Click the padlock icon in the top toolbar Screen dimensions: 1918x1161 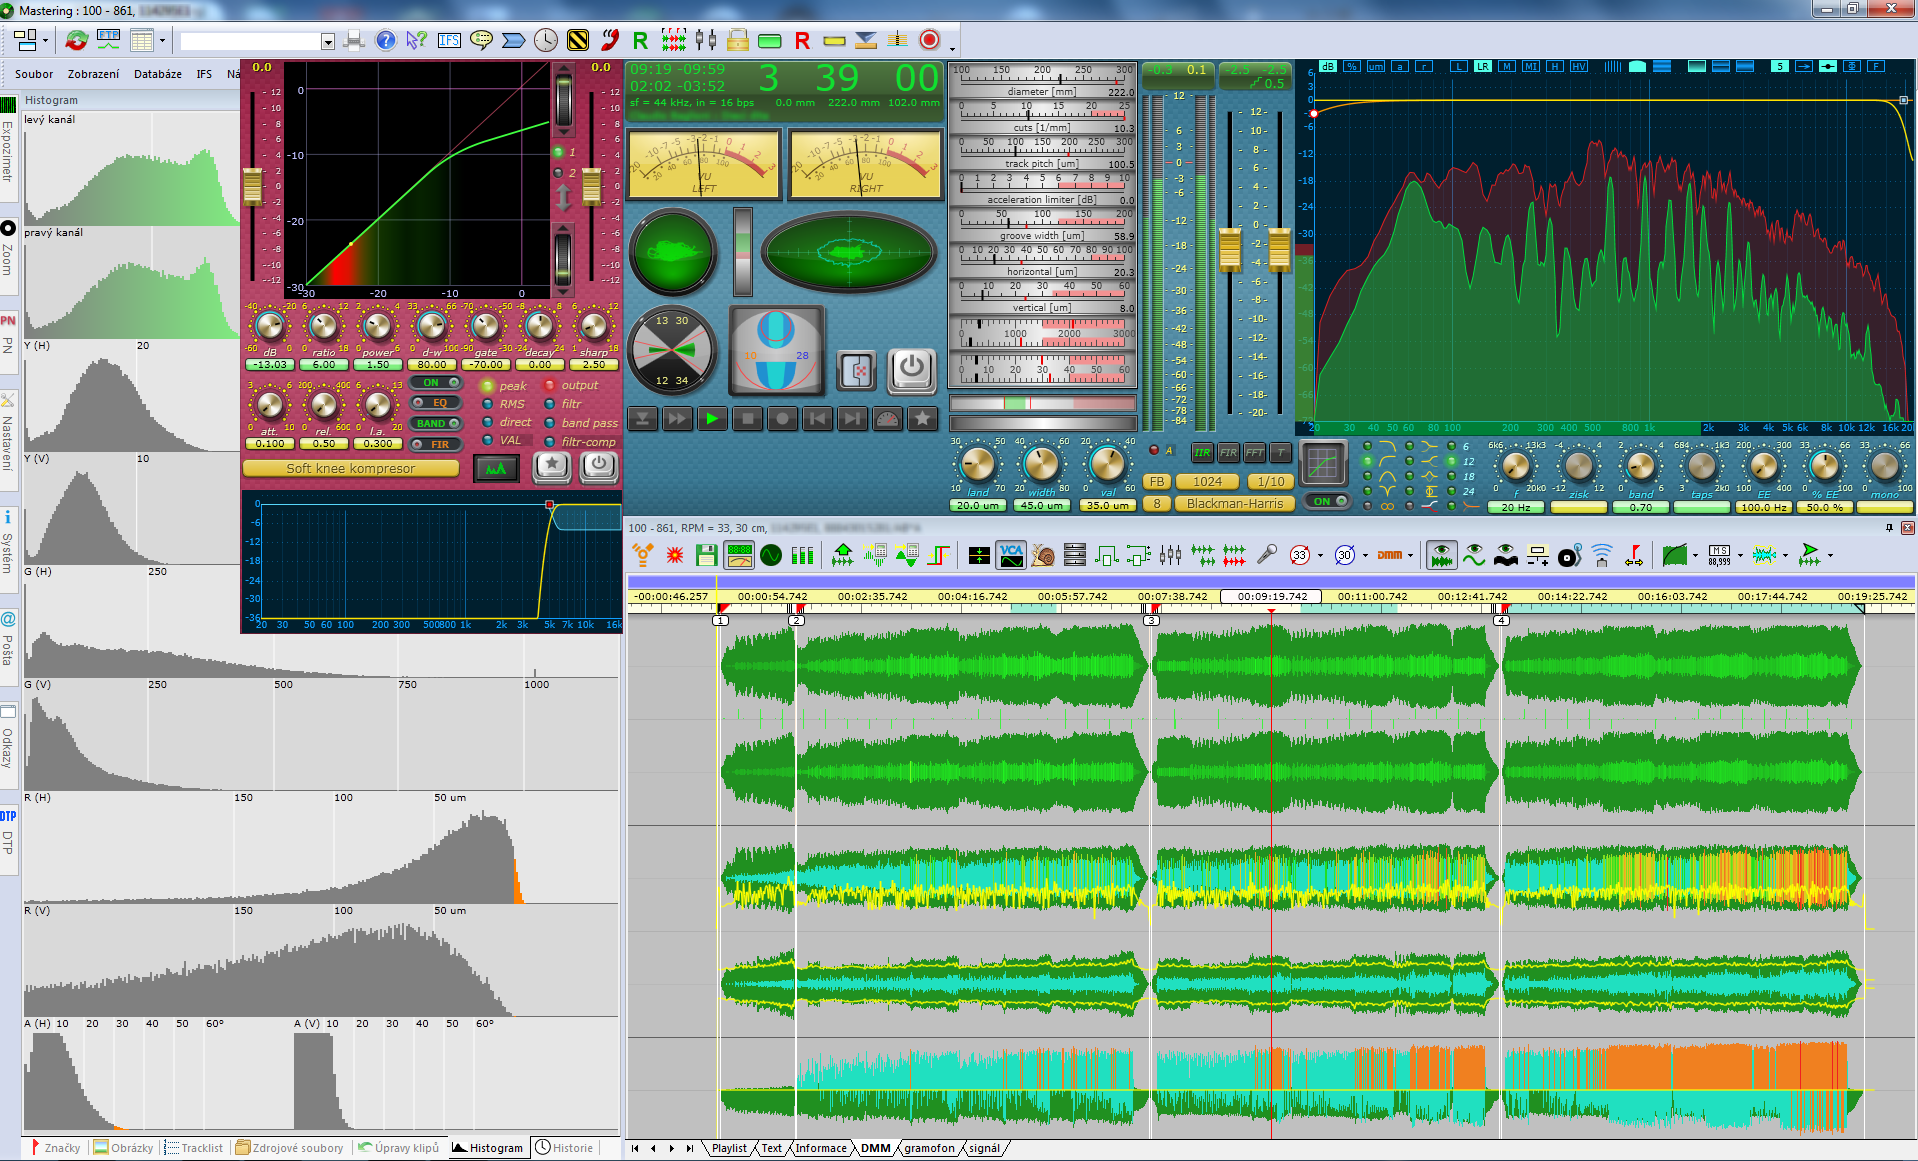pyautogui.click(x=738, y=41)
